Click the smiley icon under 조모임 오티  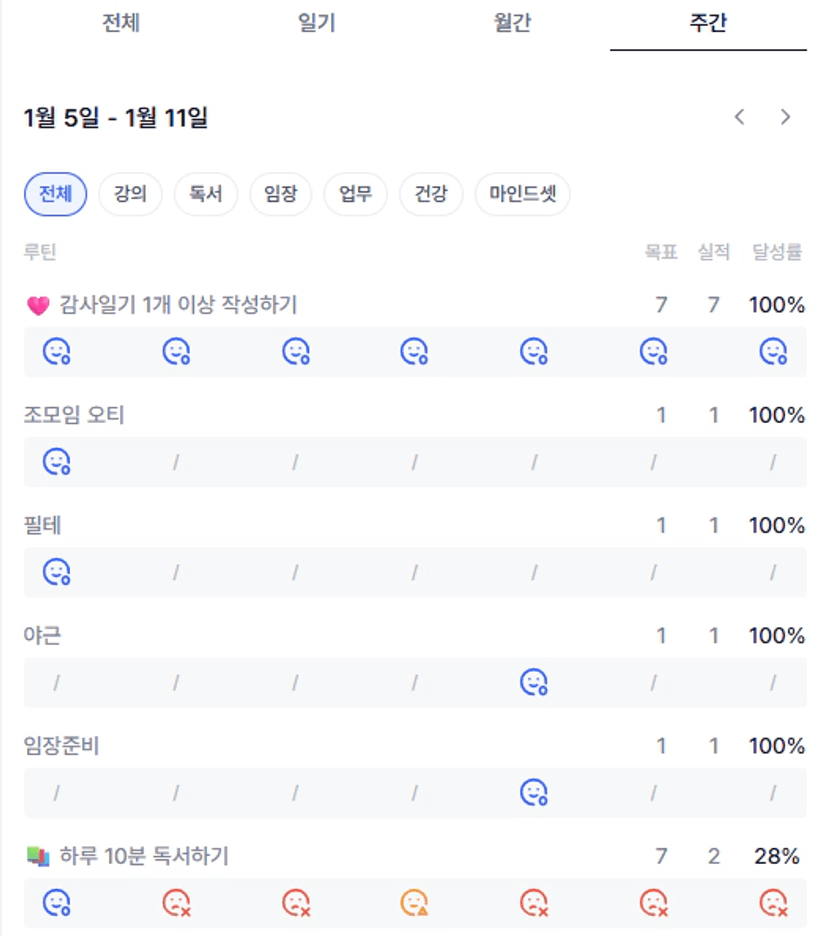tap(56, 462)
